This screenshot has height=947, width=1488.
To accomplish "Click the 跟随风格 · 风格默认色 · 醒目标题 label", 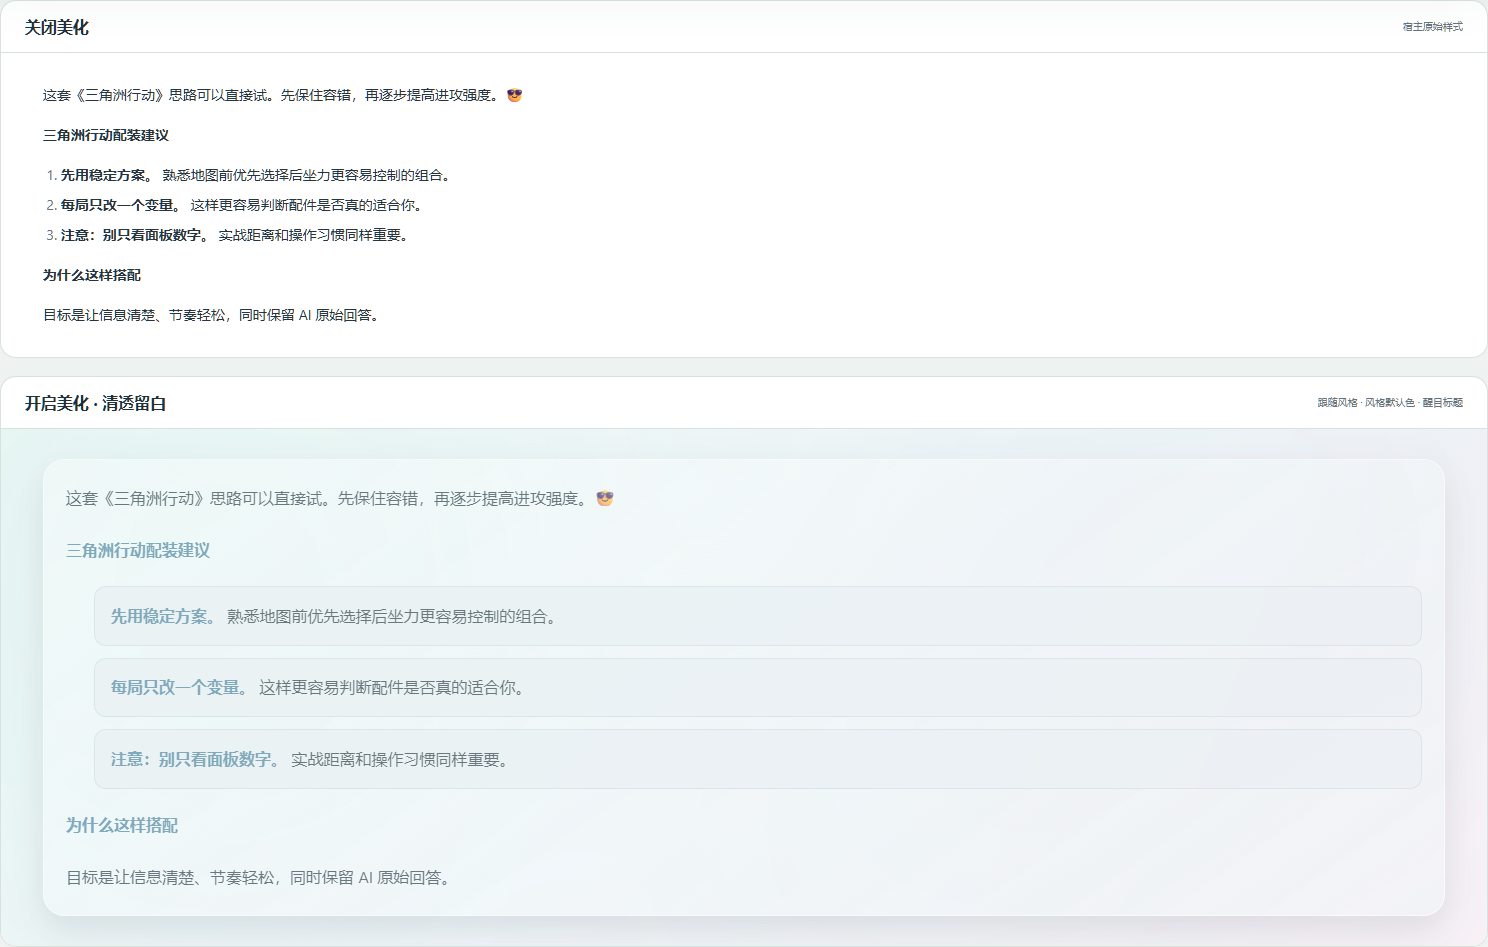I will pyautogui.click(x=1390, y=403).
